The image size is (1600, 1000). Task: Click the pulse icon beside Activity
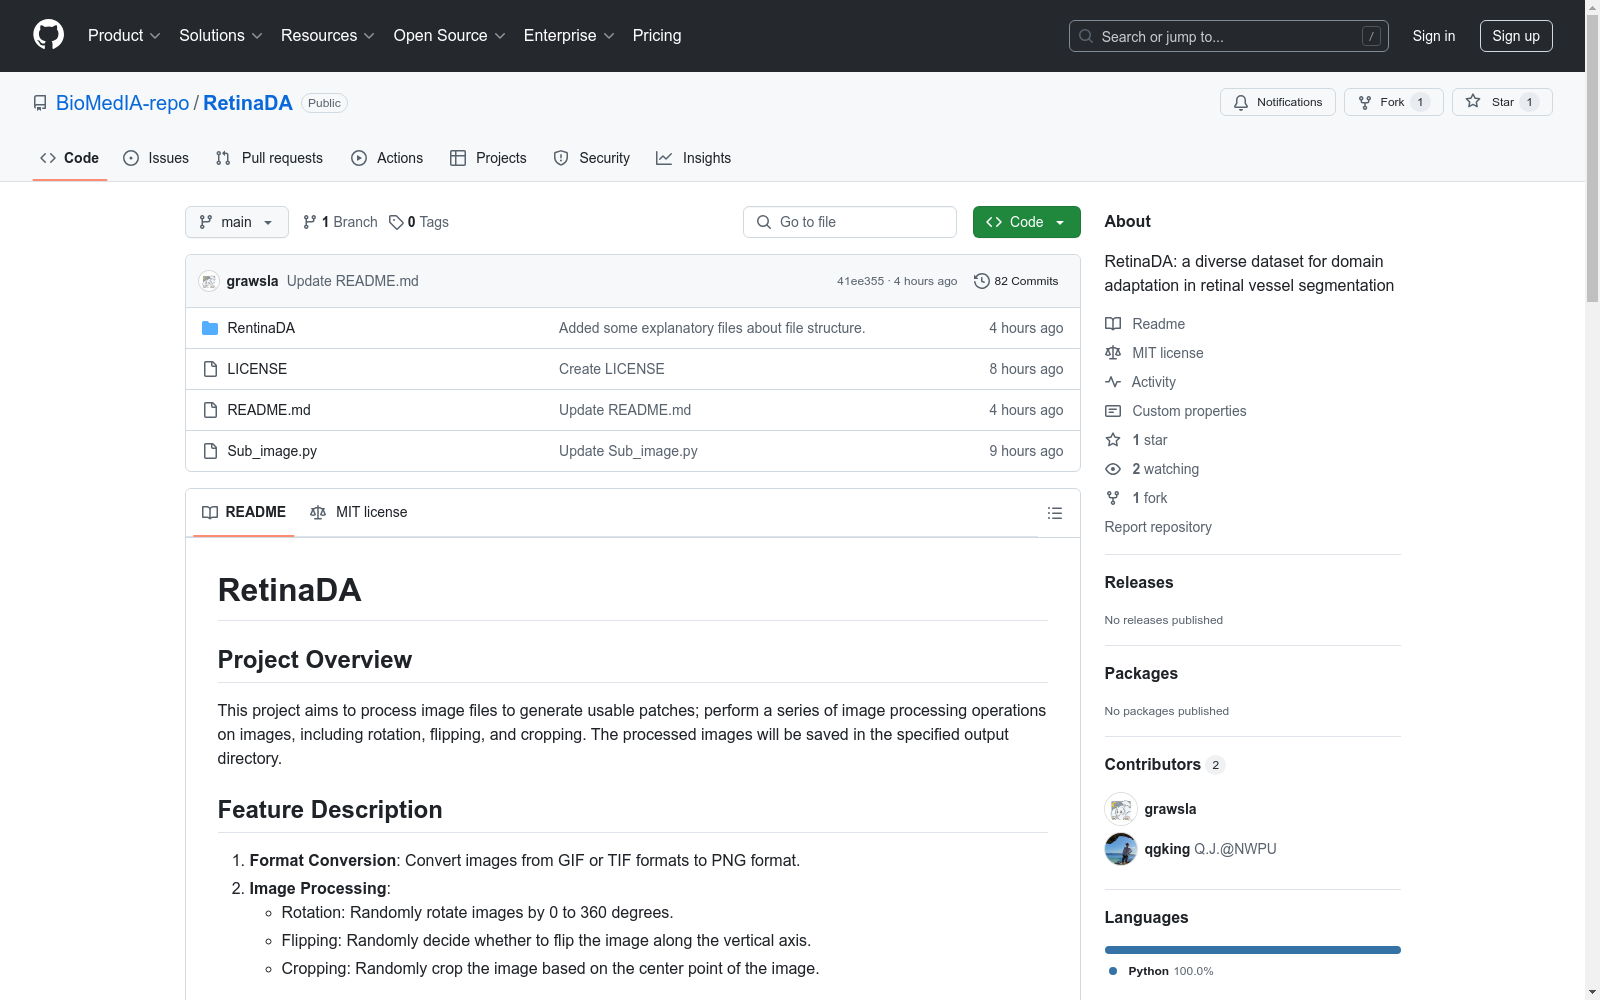click(x=1113, y=382)
